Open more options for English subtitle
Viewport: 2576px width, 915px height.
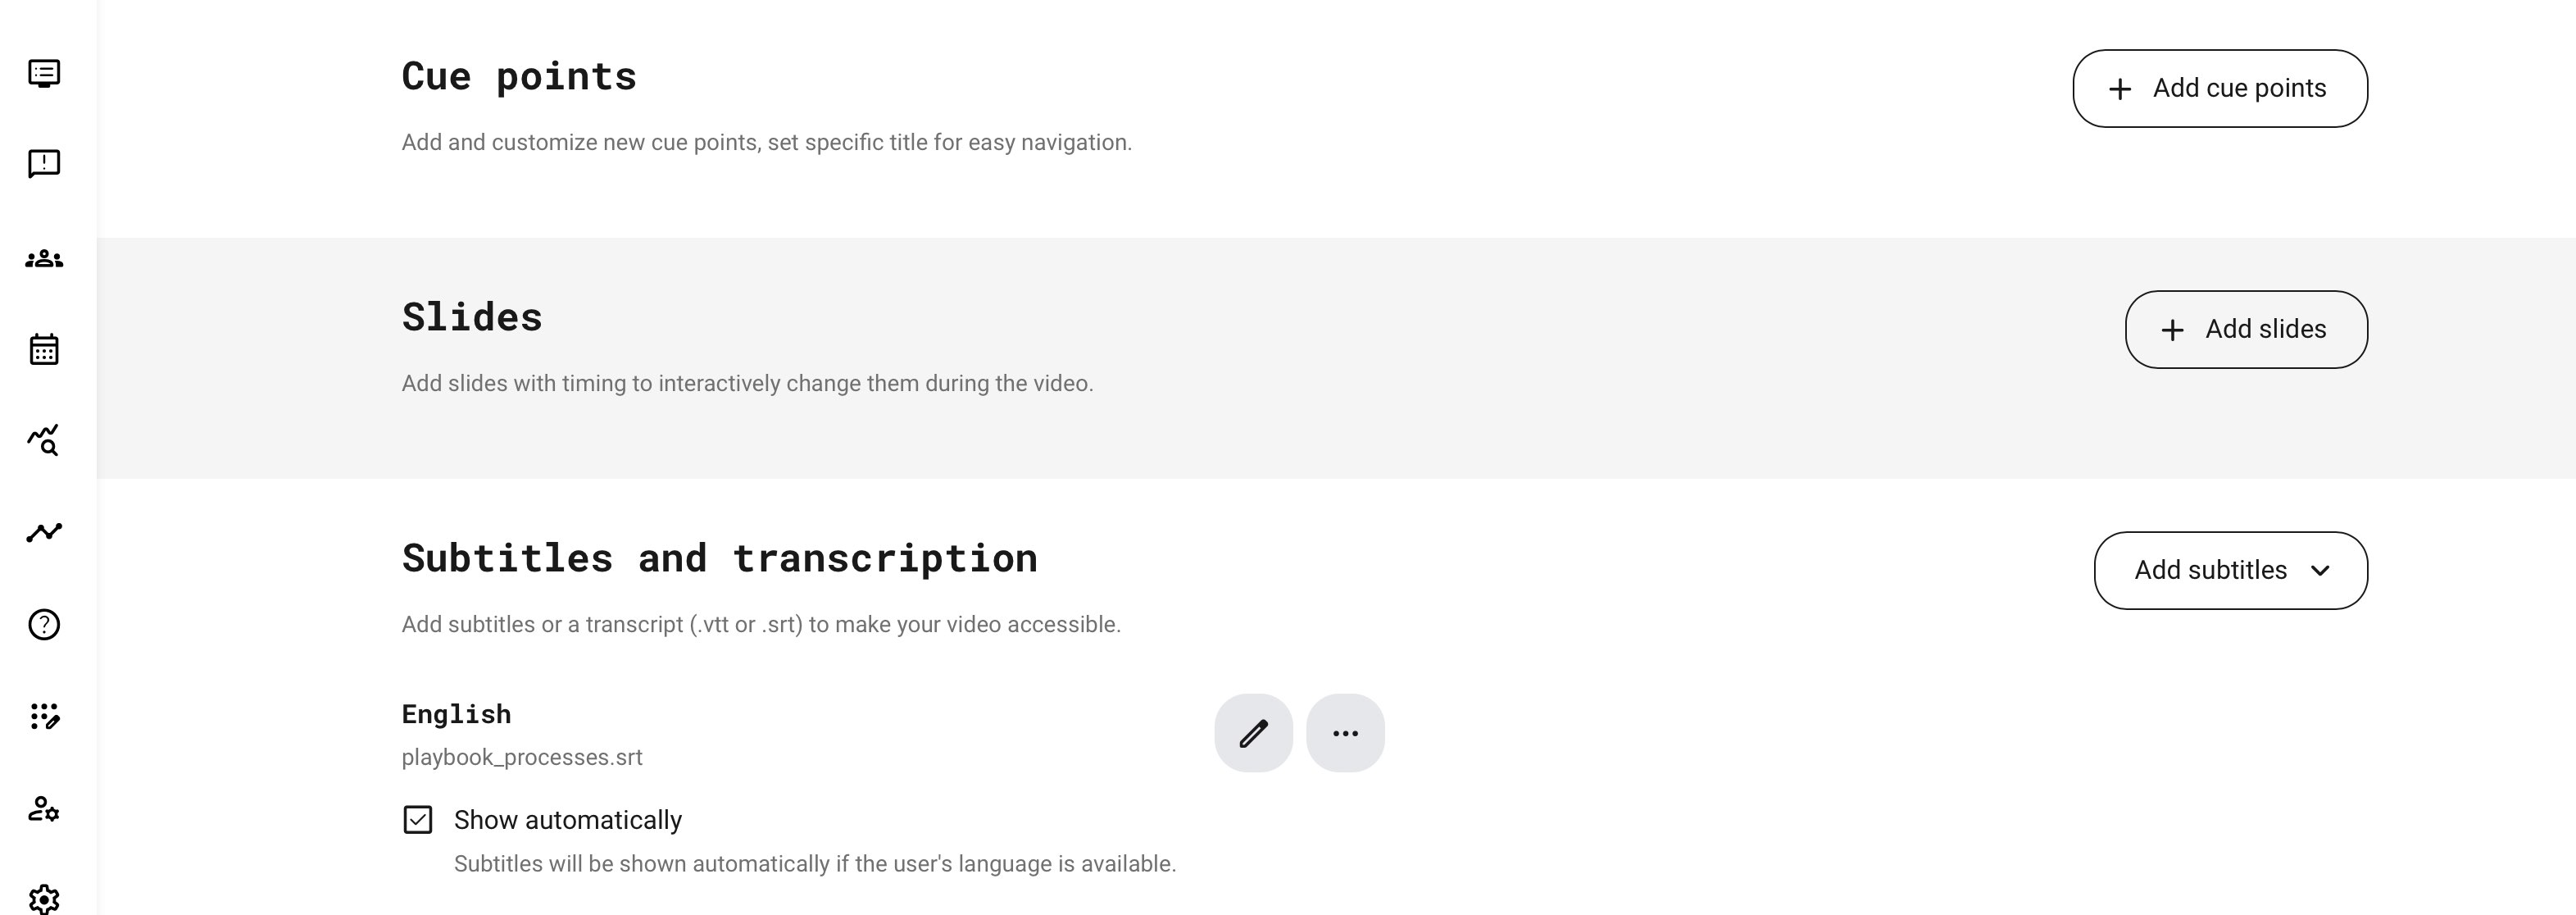point(1345,733)
